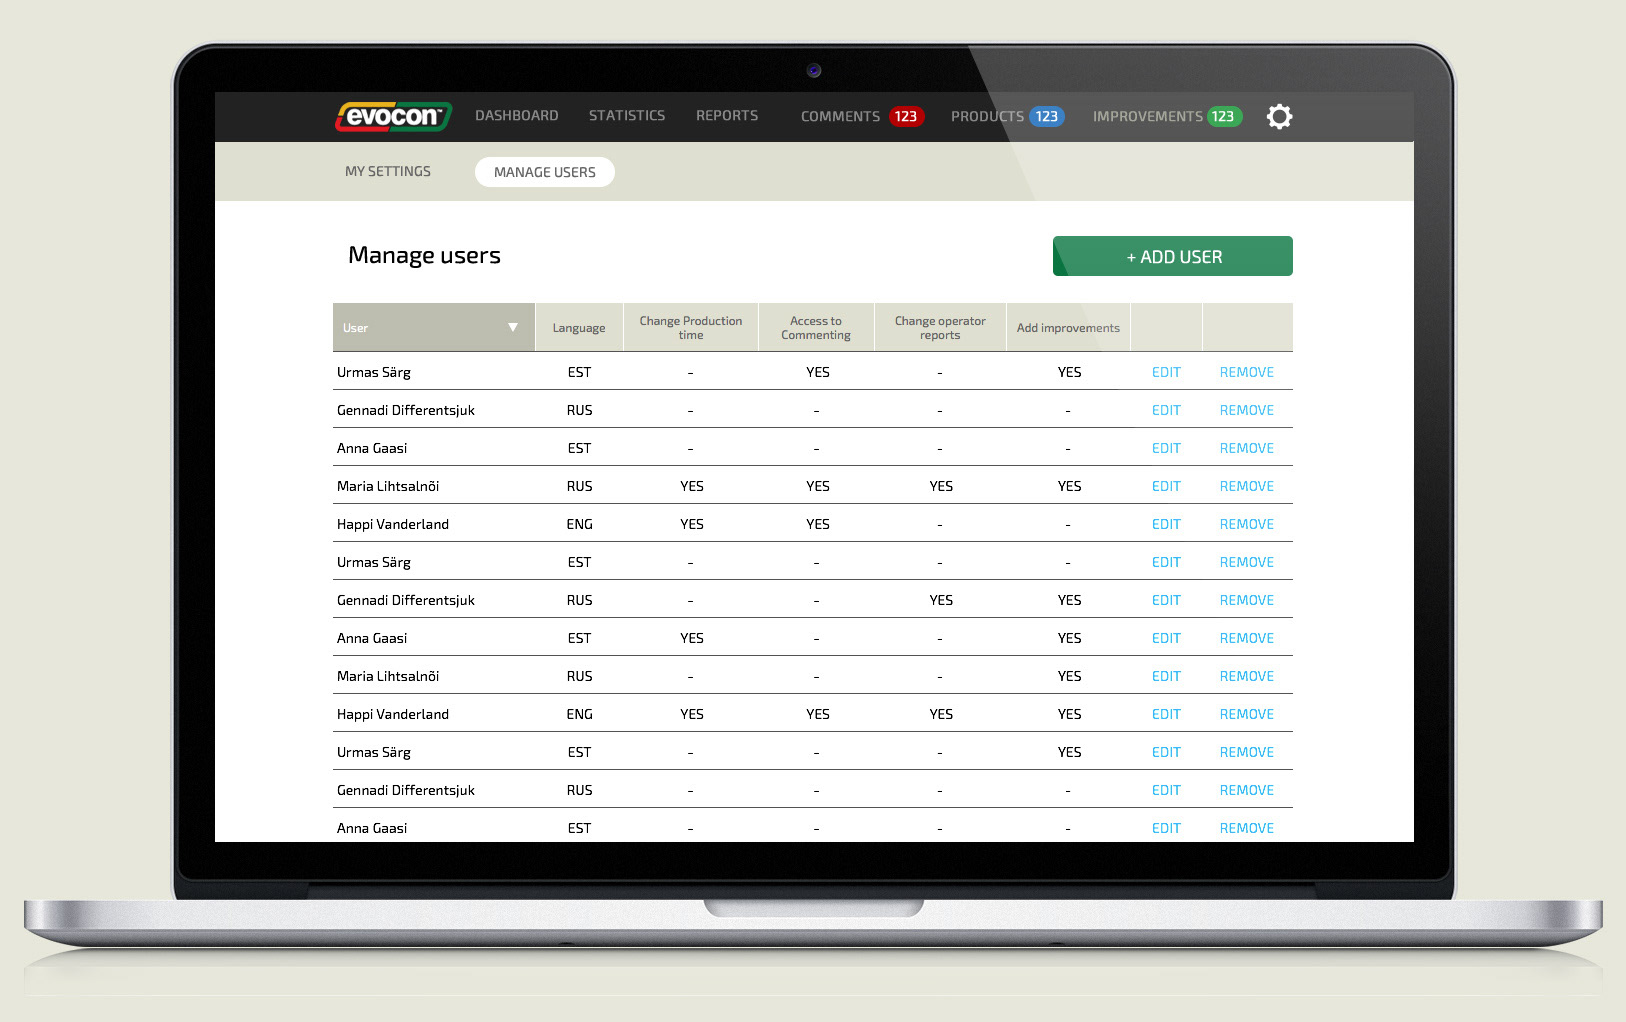
Task: Click the + ADD USER button
Action: (x=1173, y=256)
